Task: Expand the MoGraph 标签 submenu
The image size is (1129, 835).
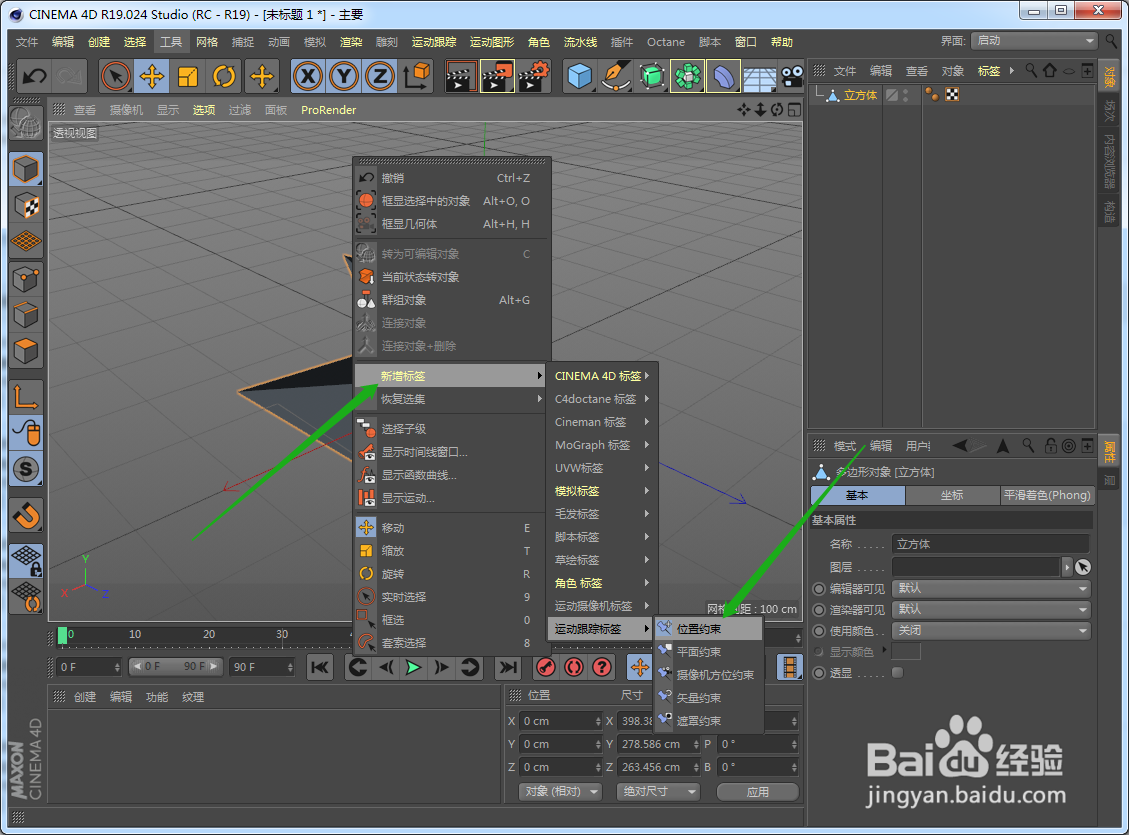Action: coord(602,445)
